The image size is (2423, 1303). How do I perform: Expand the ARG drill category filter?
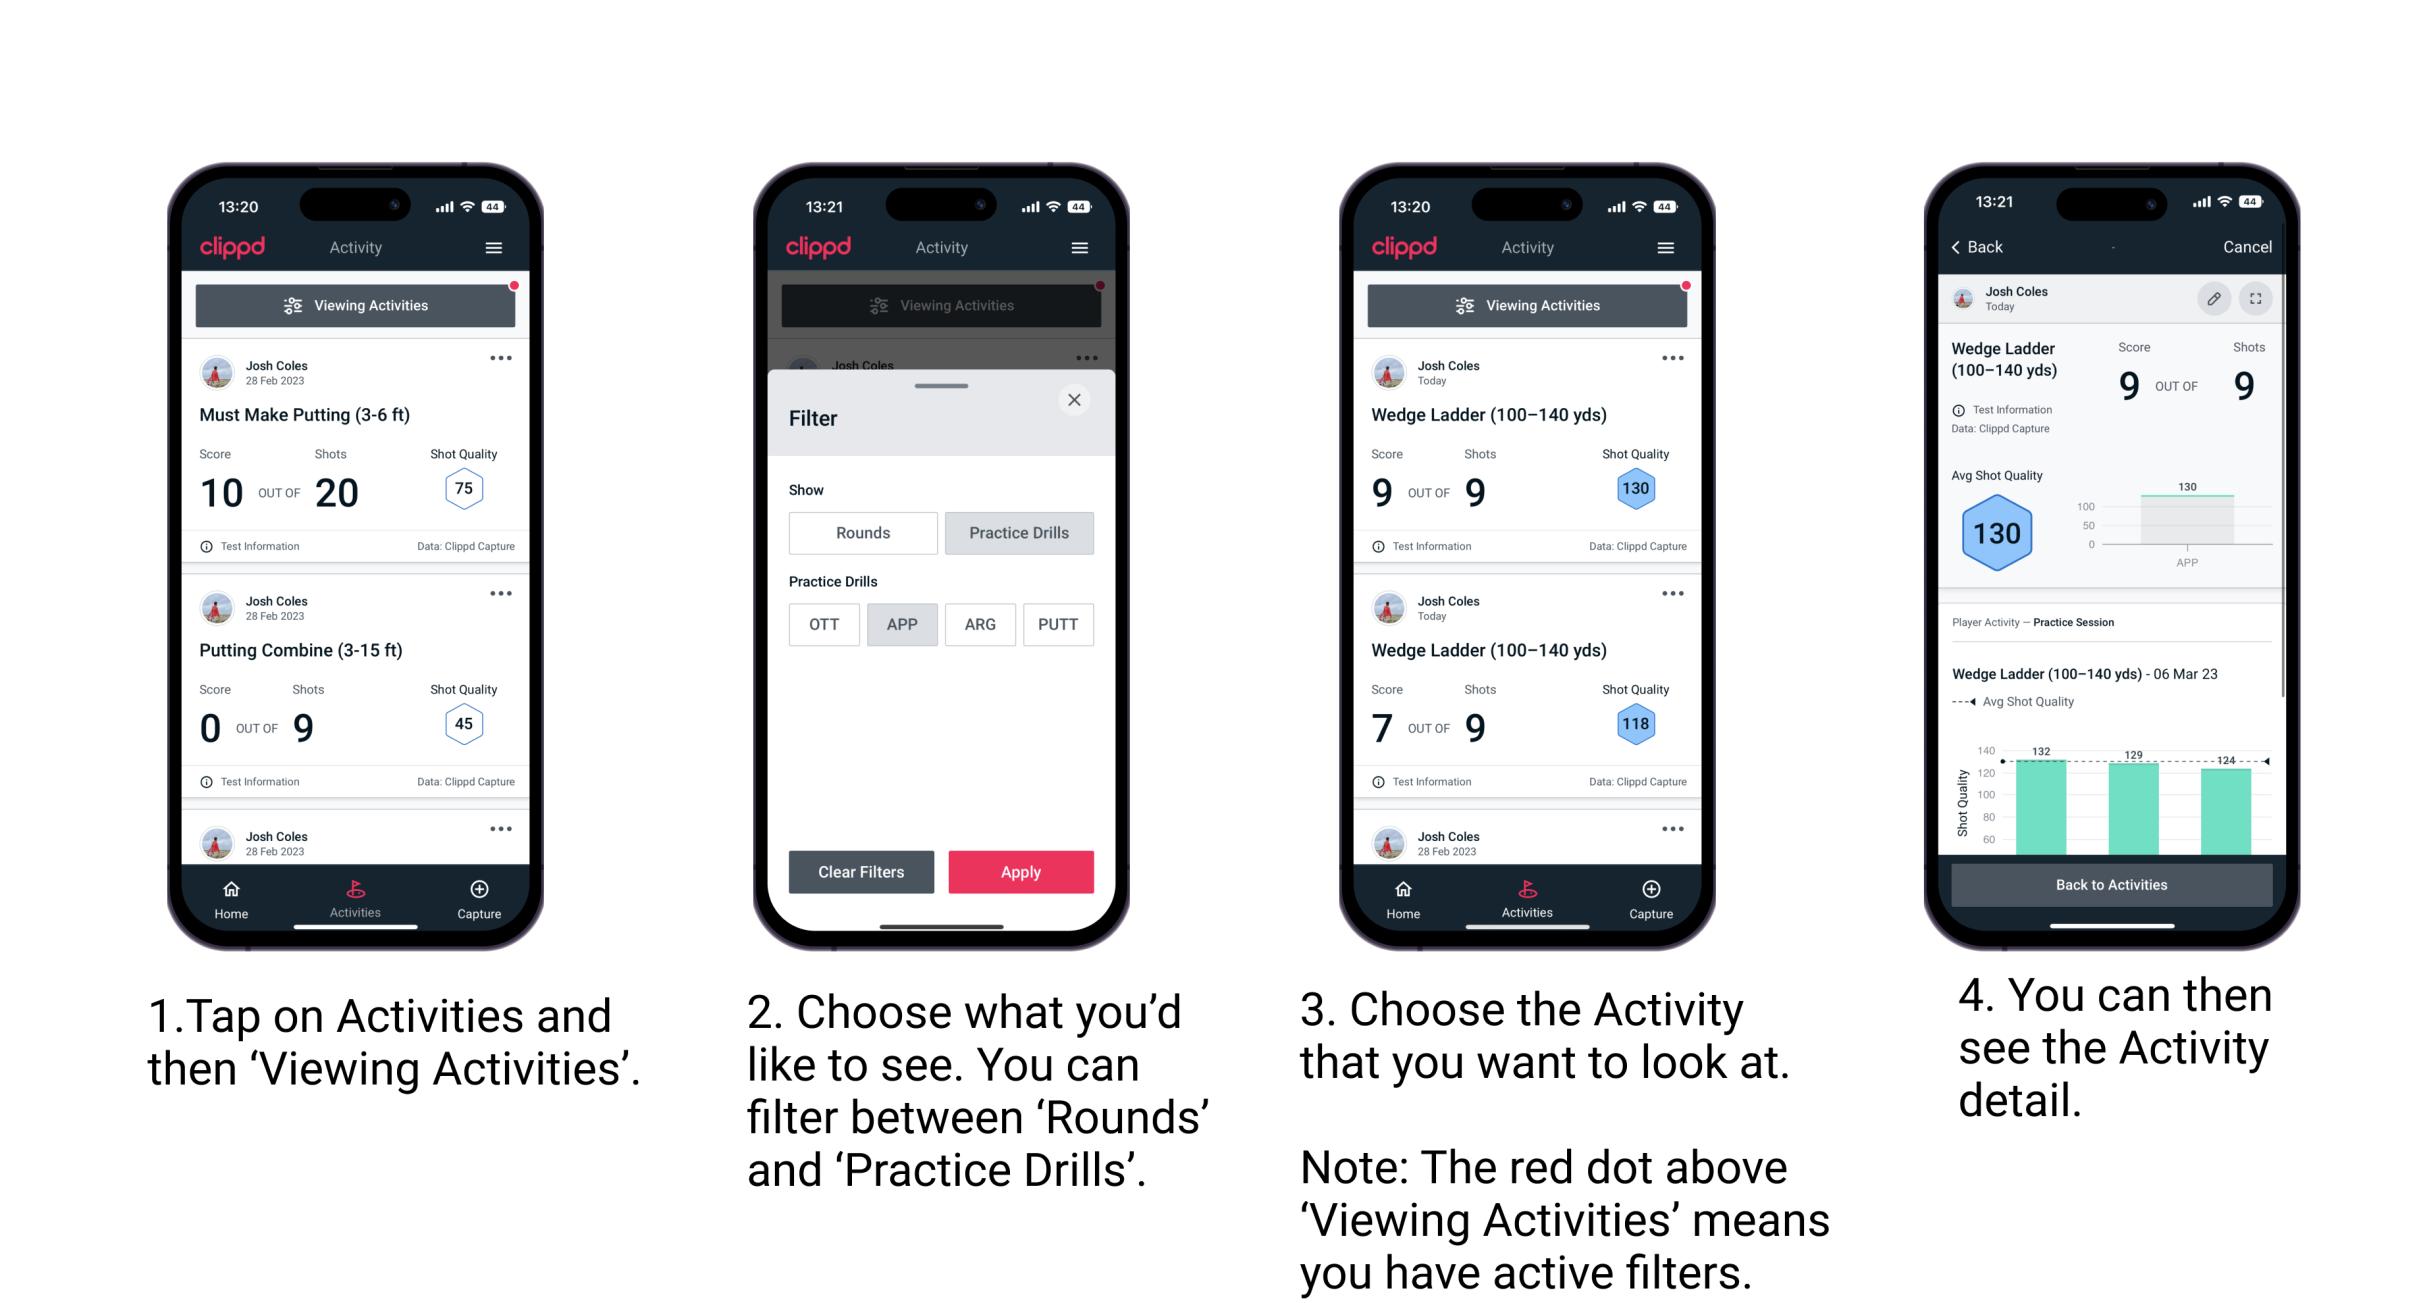[x=977, y=624]
